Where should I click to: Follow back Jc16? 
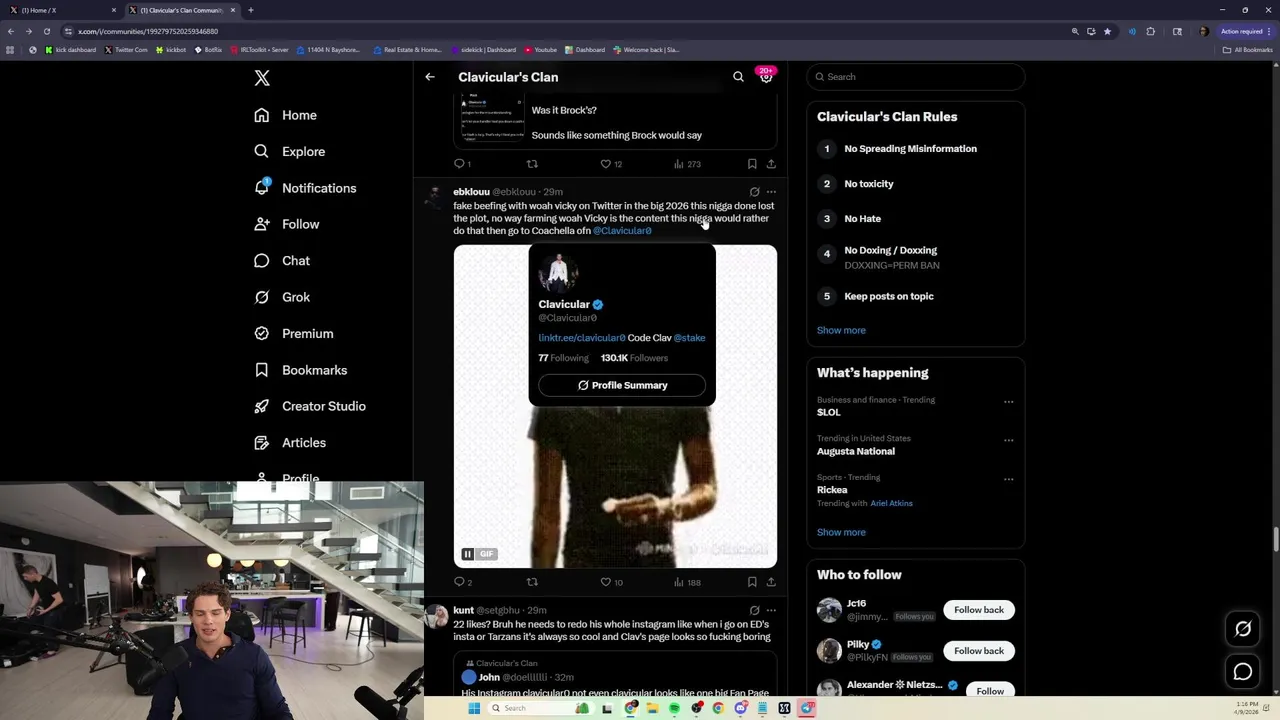pos(978,610)
